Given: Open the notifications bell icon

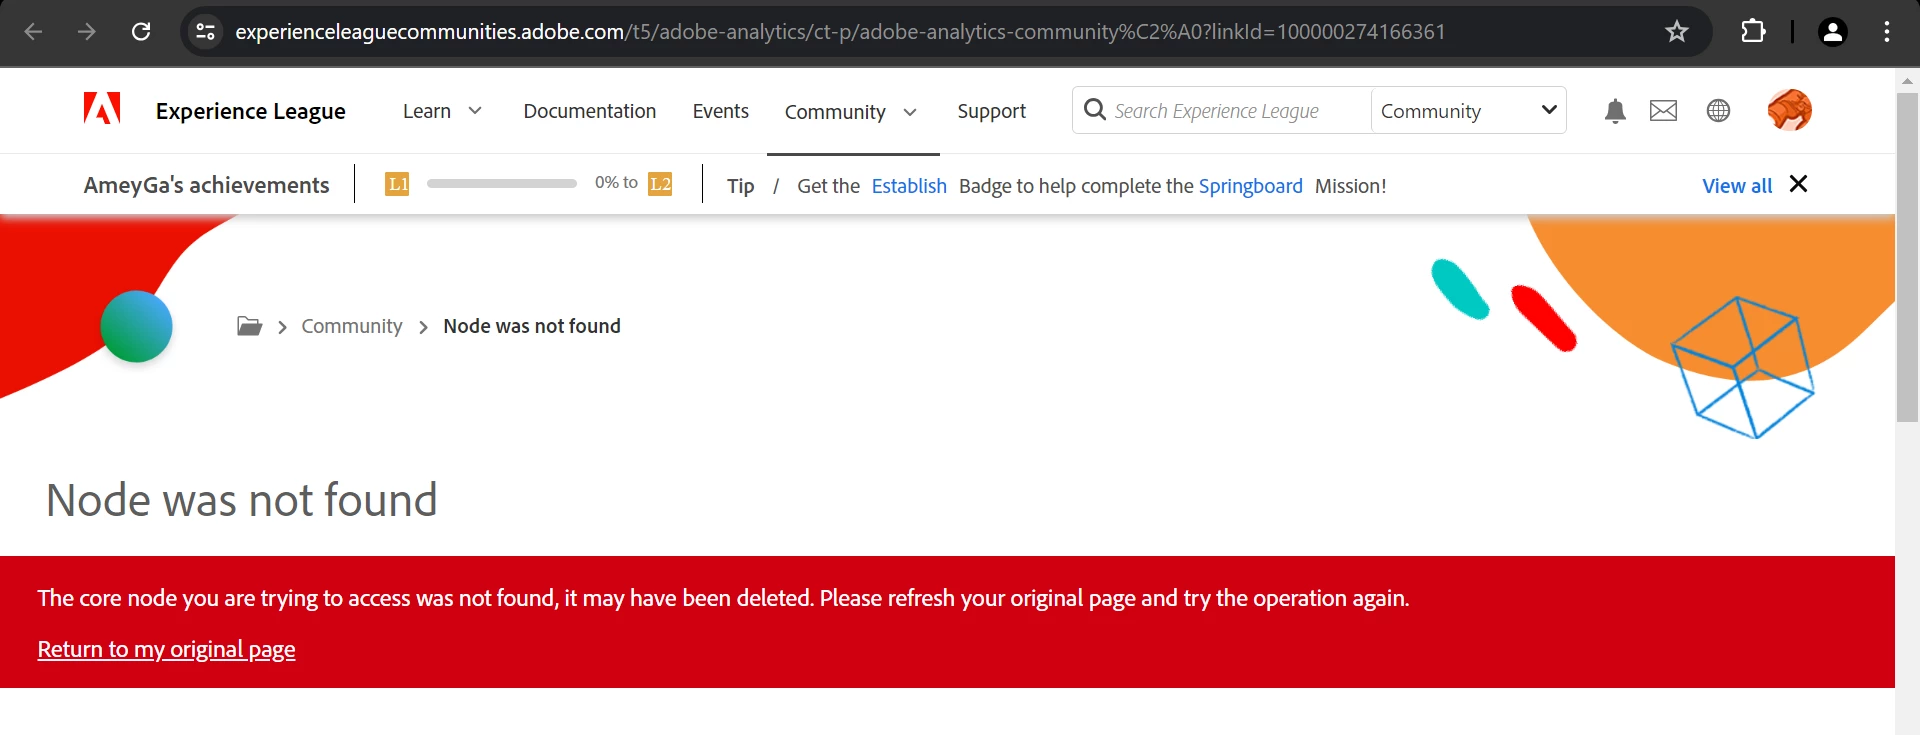Looking at the screenshot, I should point(1615,111).
